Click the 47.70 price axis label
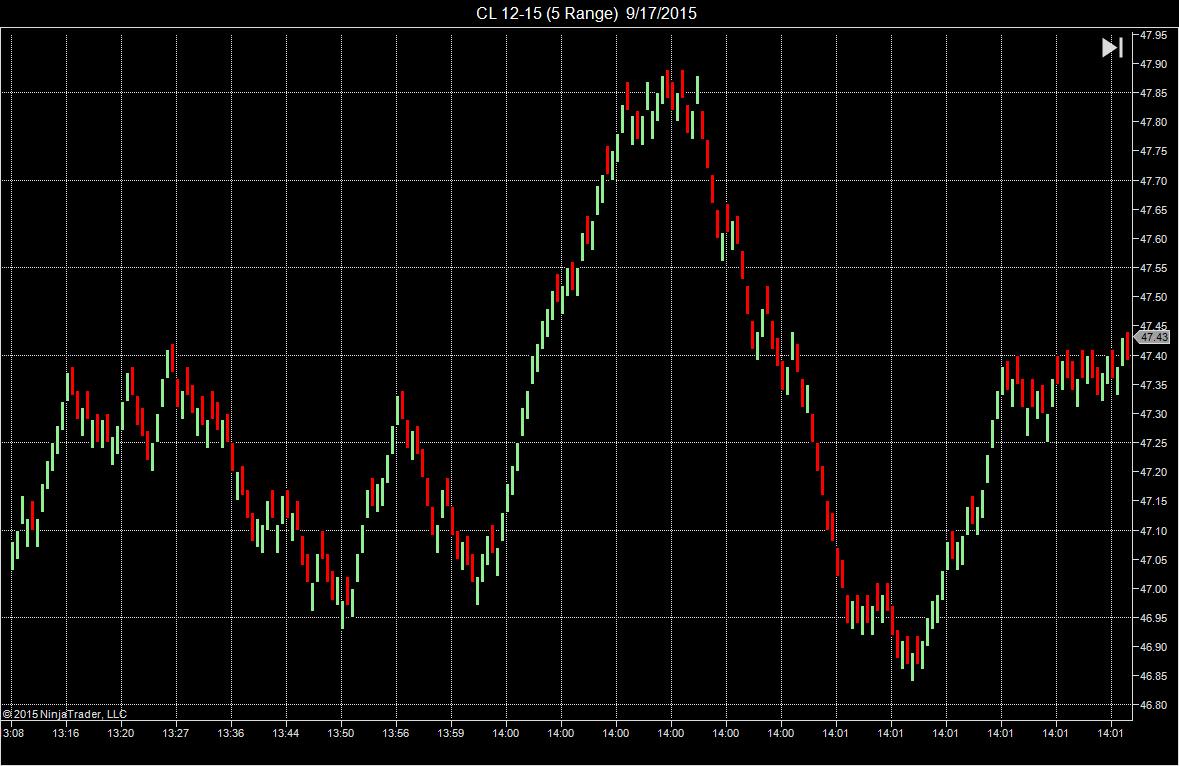The height and width of the screenshot is (766, 1179). 1154,180
